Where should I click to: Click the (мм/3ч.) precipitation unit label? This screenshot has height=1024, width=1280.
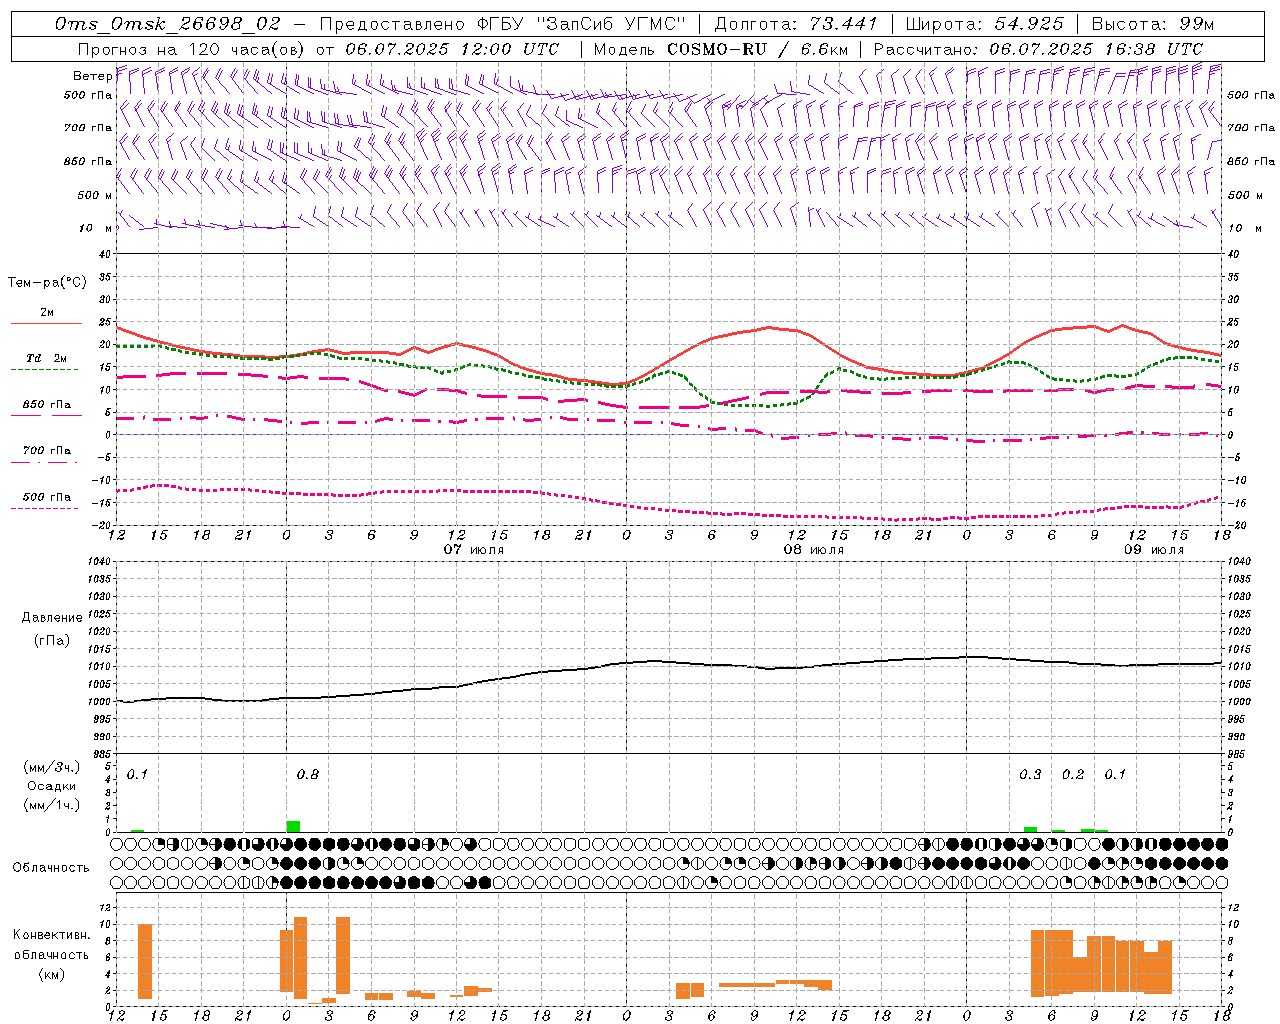(52, 767)
